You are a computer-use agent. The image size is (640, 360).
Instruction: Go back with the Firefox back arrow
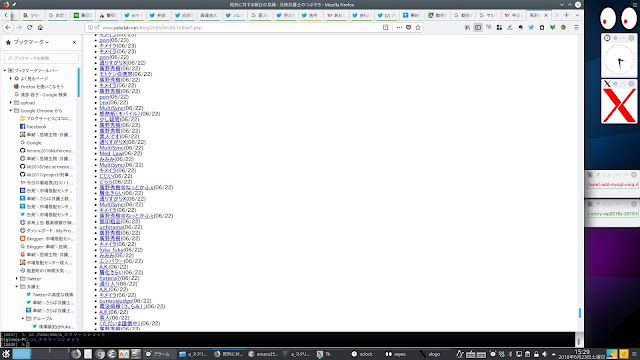[8, 27]
